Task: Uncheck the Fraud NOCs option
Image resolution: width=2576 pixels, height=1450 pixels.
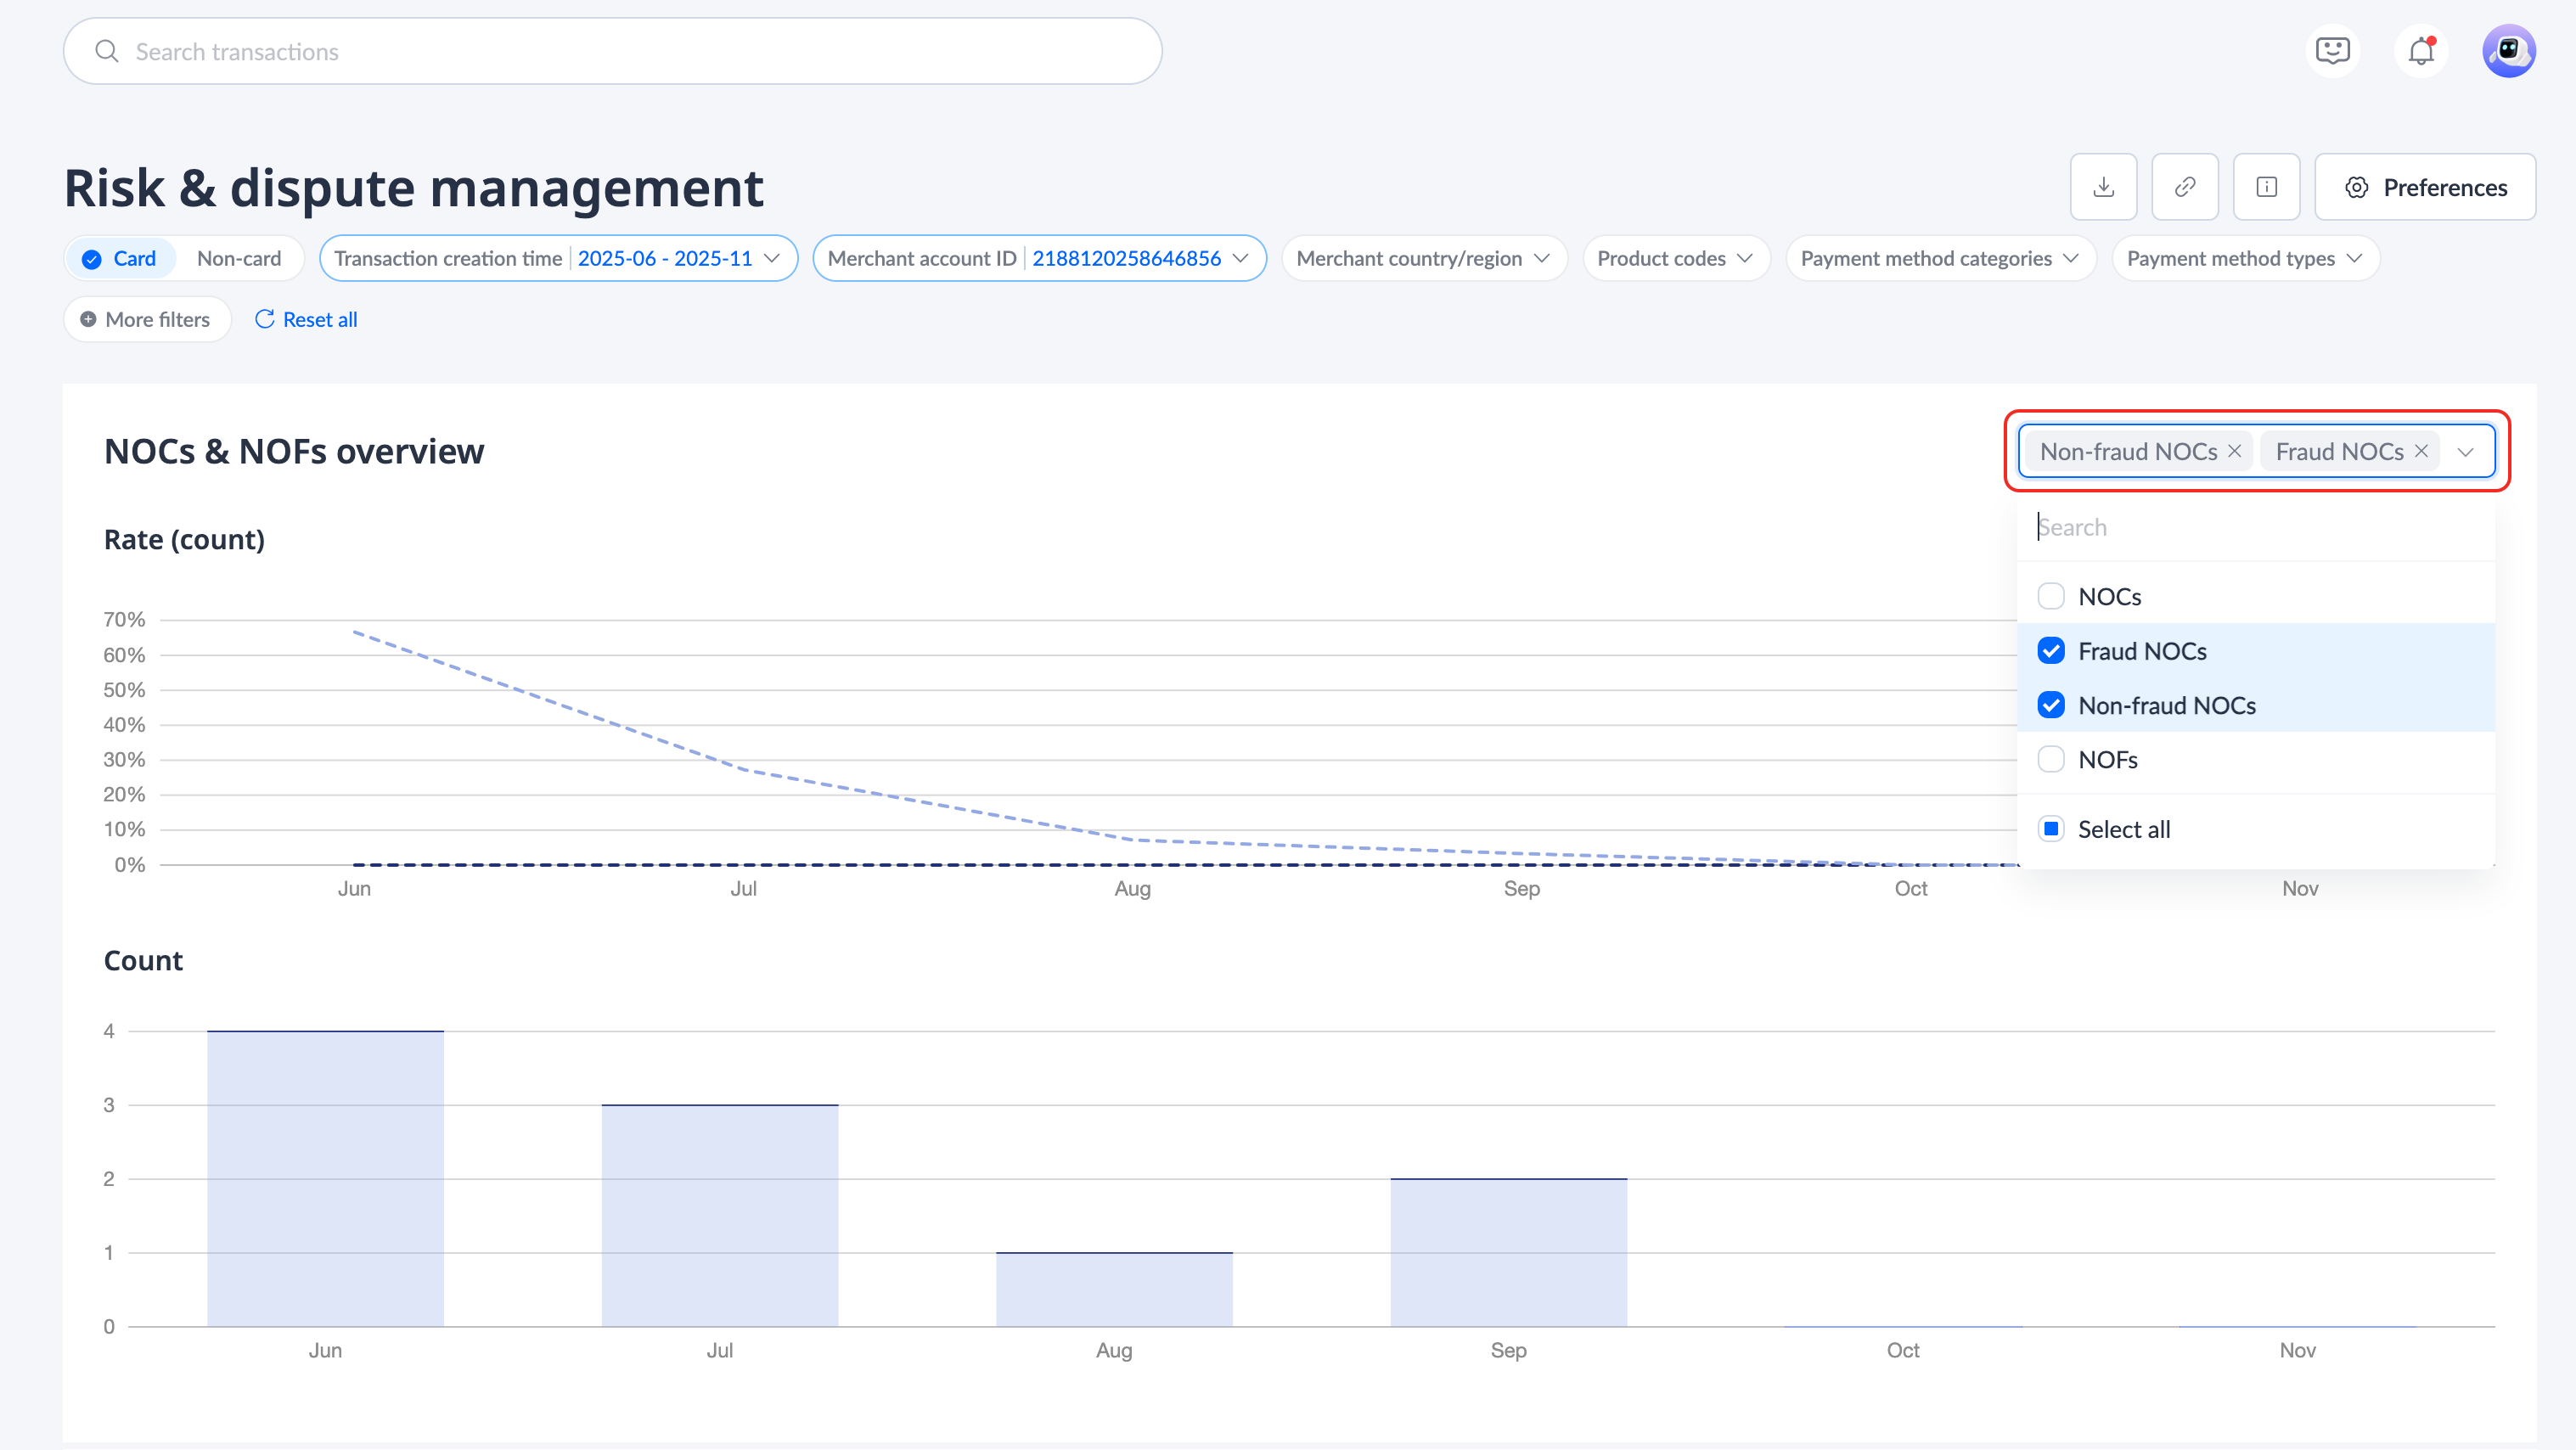Action: pos(2051,651)
